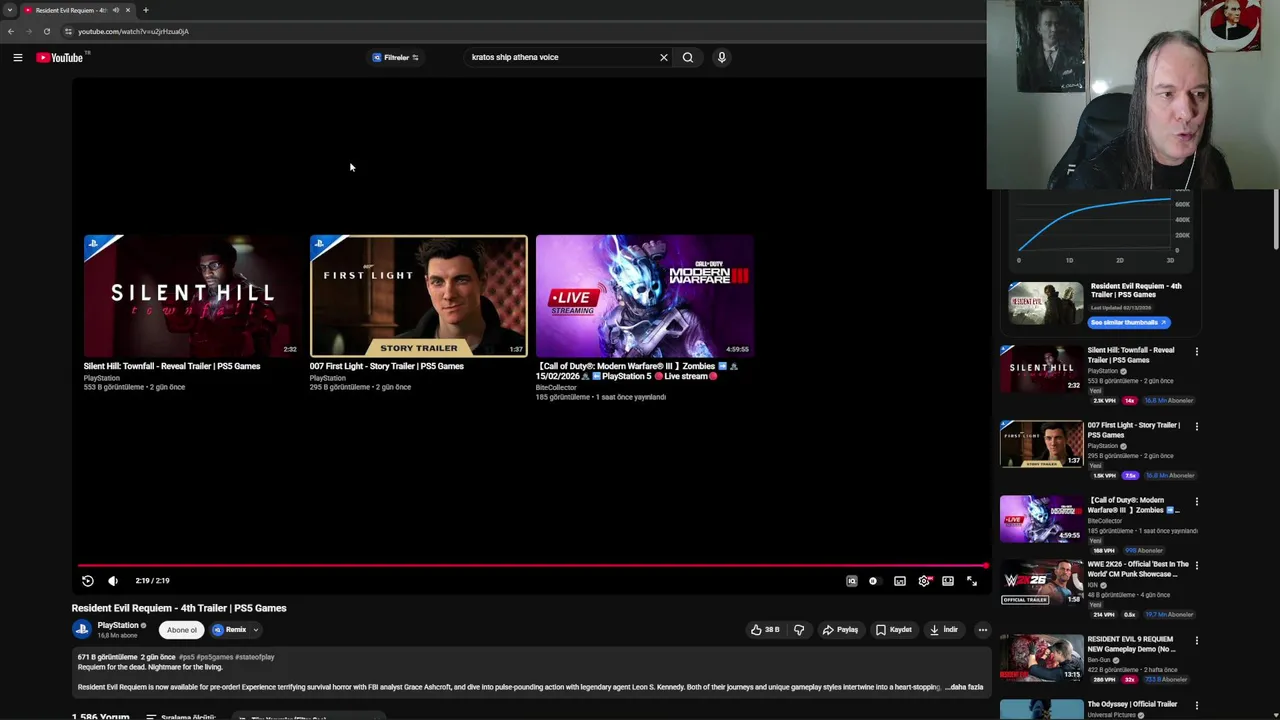Image resolution: width=1280 pixels, height=720 pixels.
Task: Expand description with ...daha fazla
Action: (964, 687)
